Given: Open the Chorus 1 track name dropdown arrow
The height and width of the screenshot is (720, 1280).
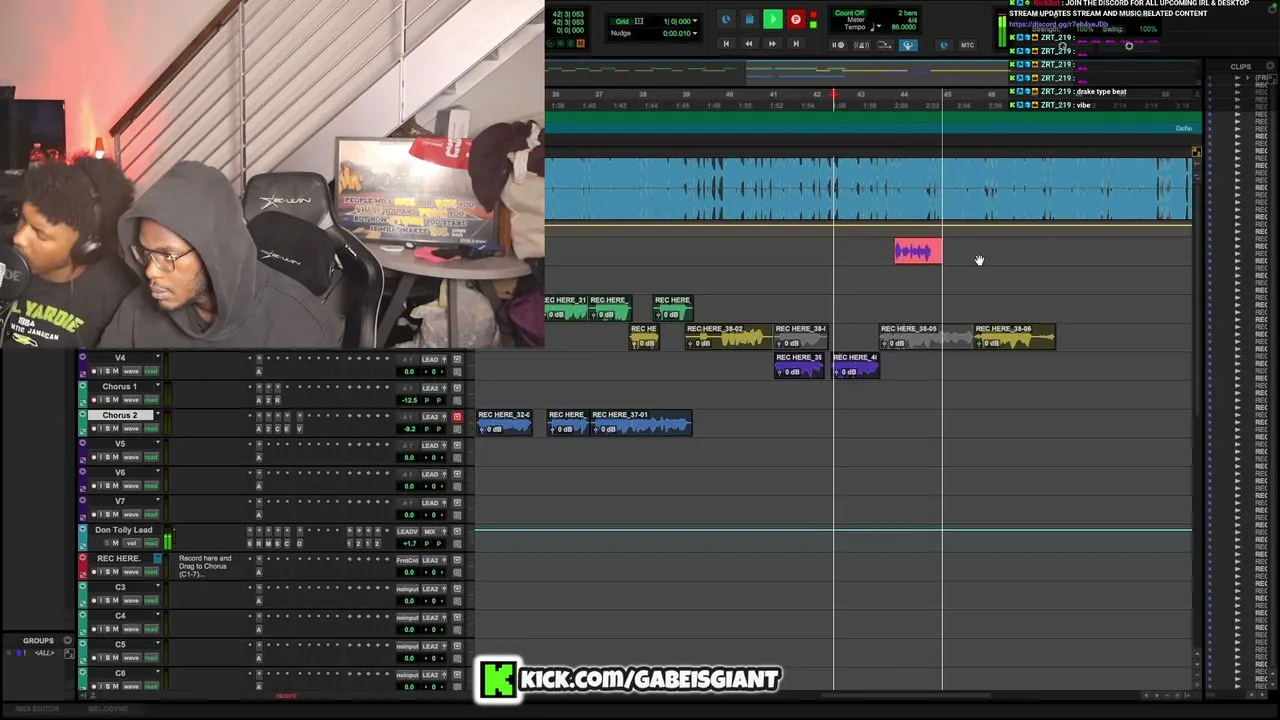Looking at the screenshot, I should point(157,386).
